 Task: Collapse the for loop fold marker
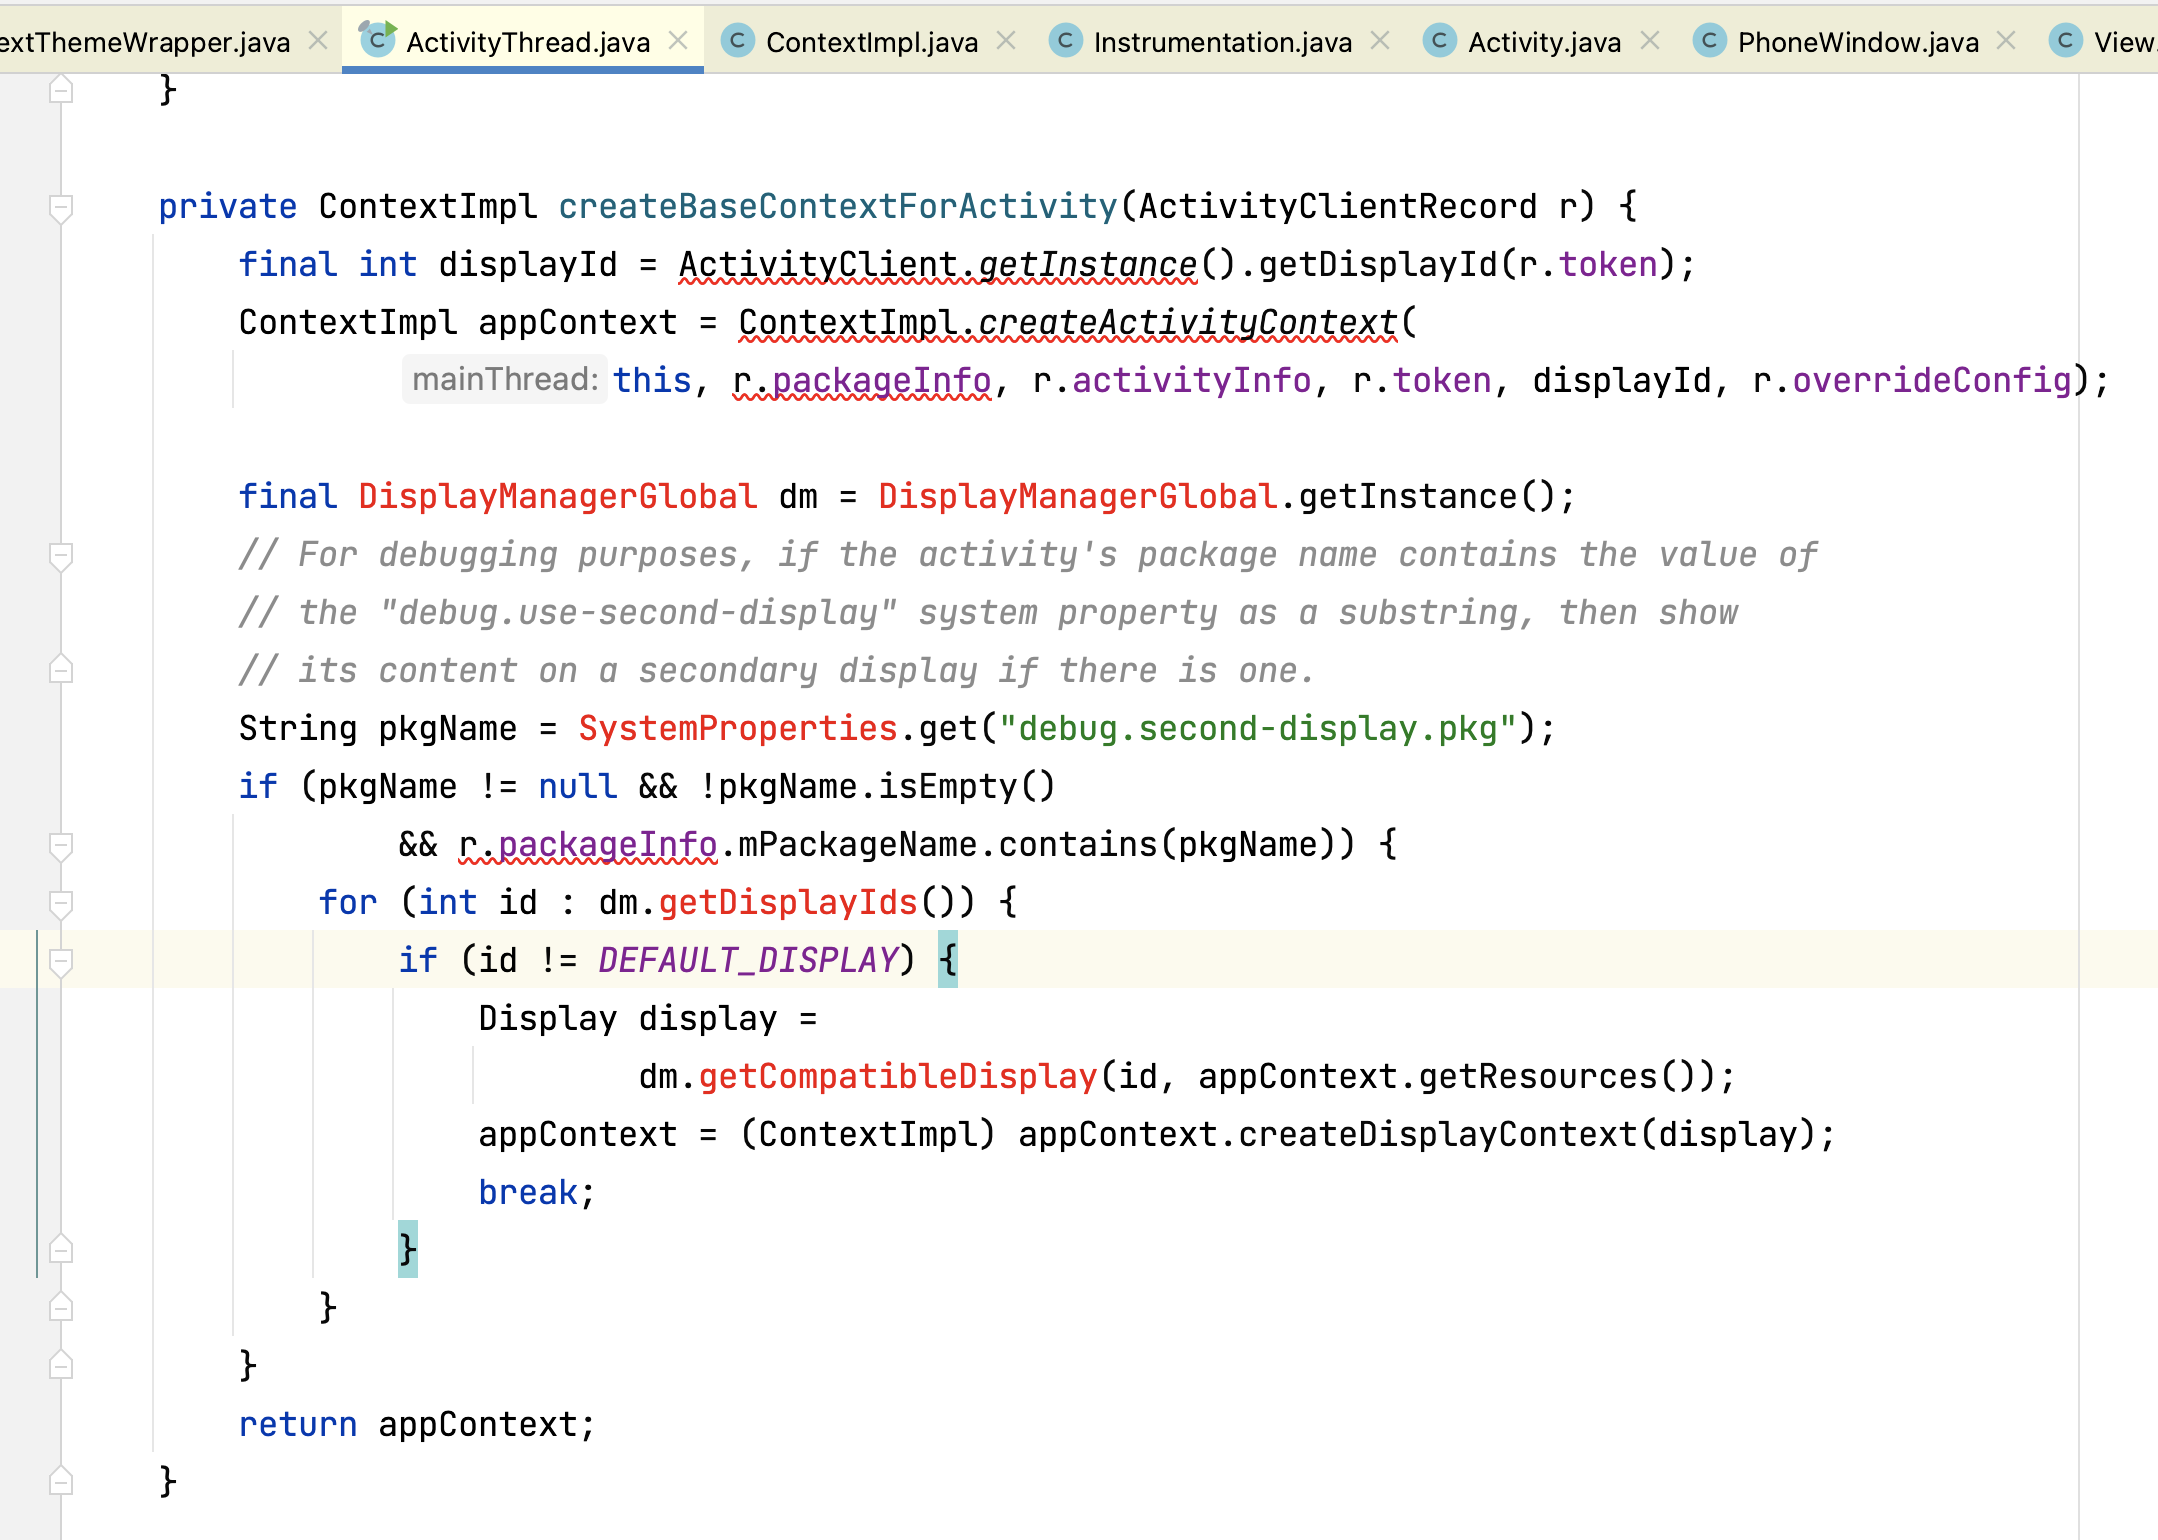61,903
